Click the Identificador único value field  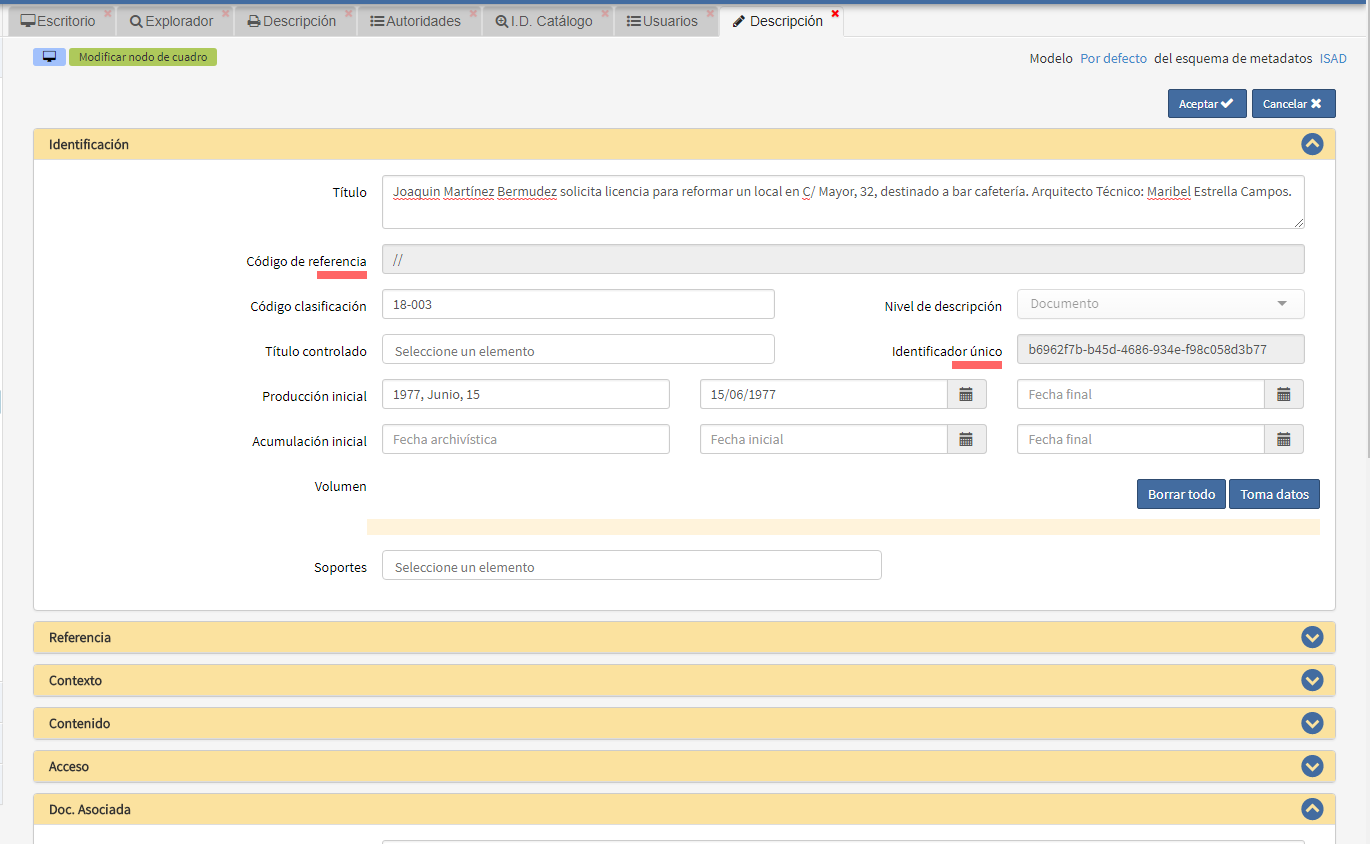pos(1160,349)
